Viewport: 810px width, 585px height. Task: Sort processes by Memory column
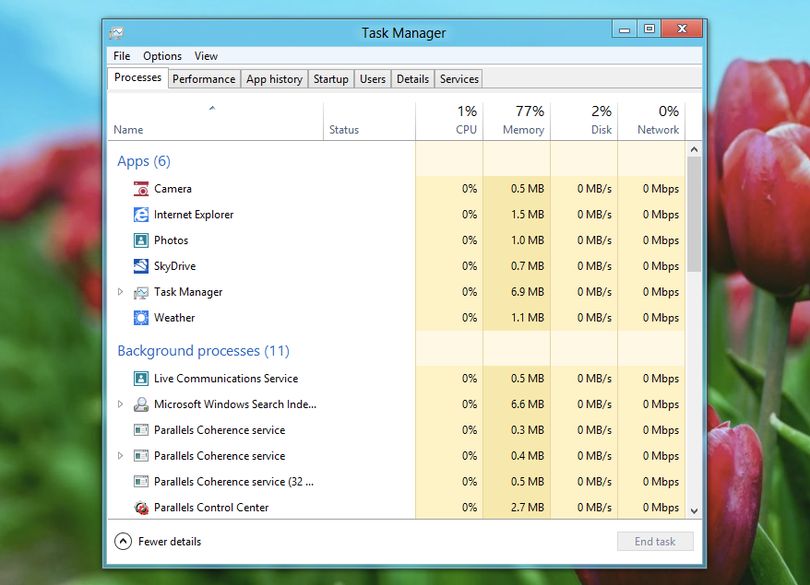(x=517, y=120)
